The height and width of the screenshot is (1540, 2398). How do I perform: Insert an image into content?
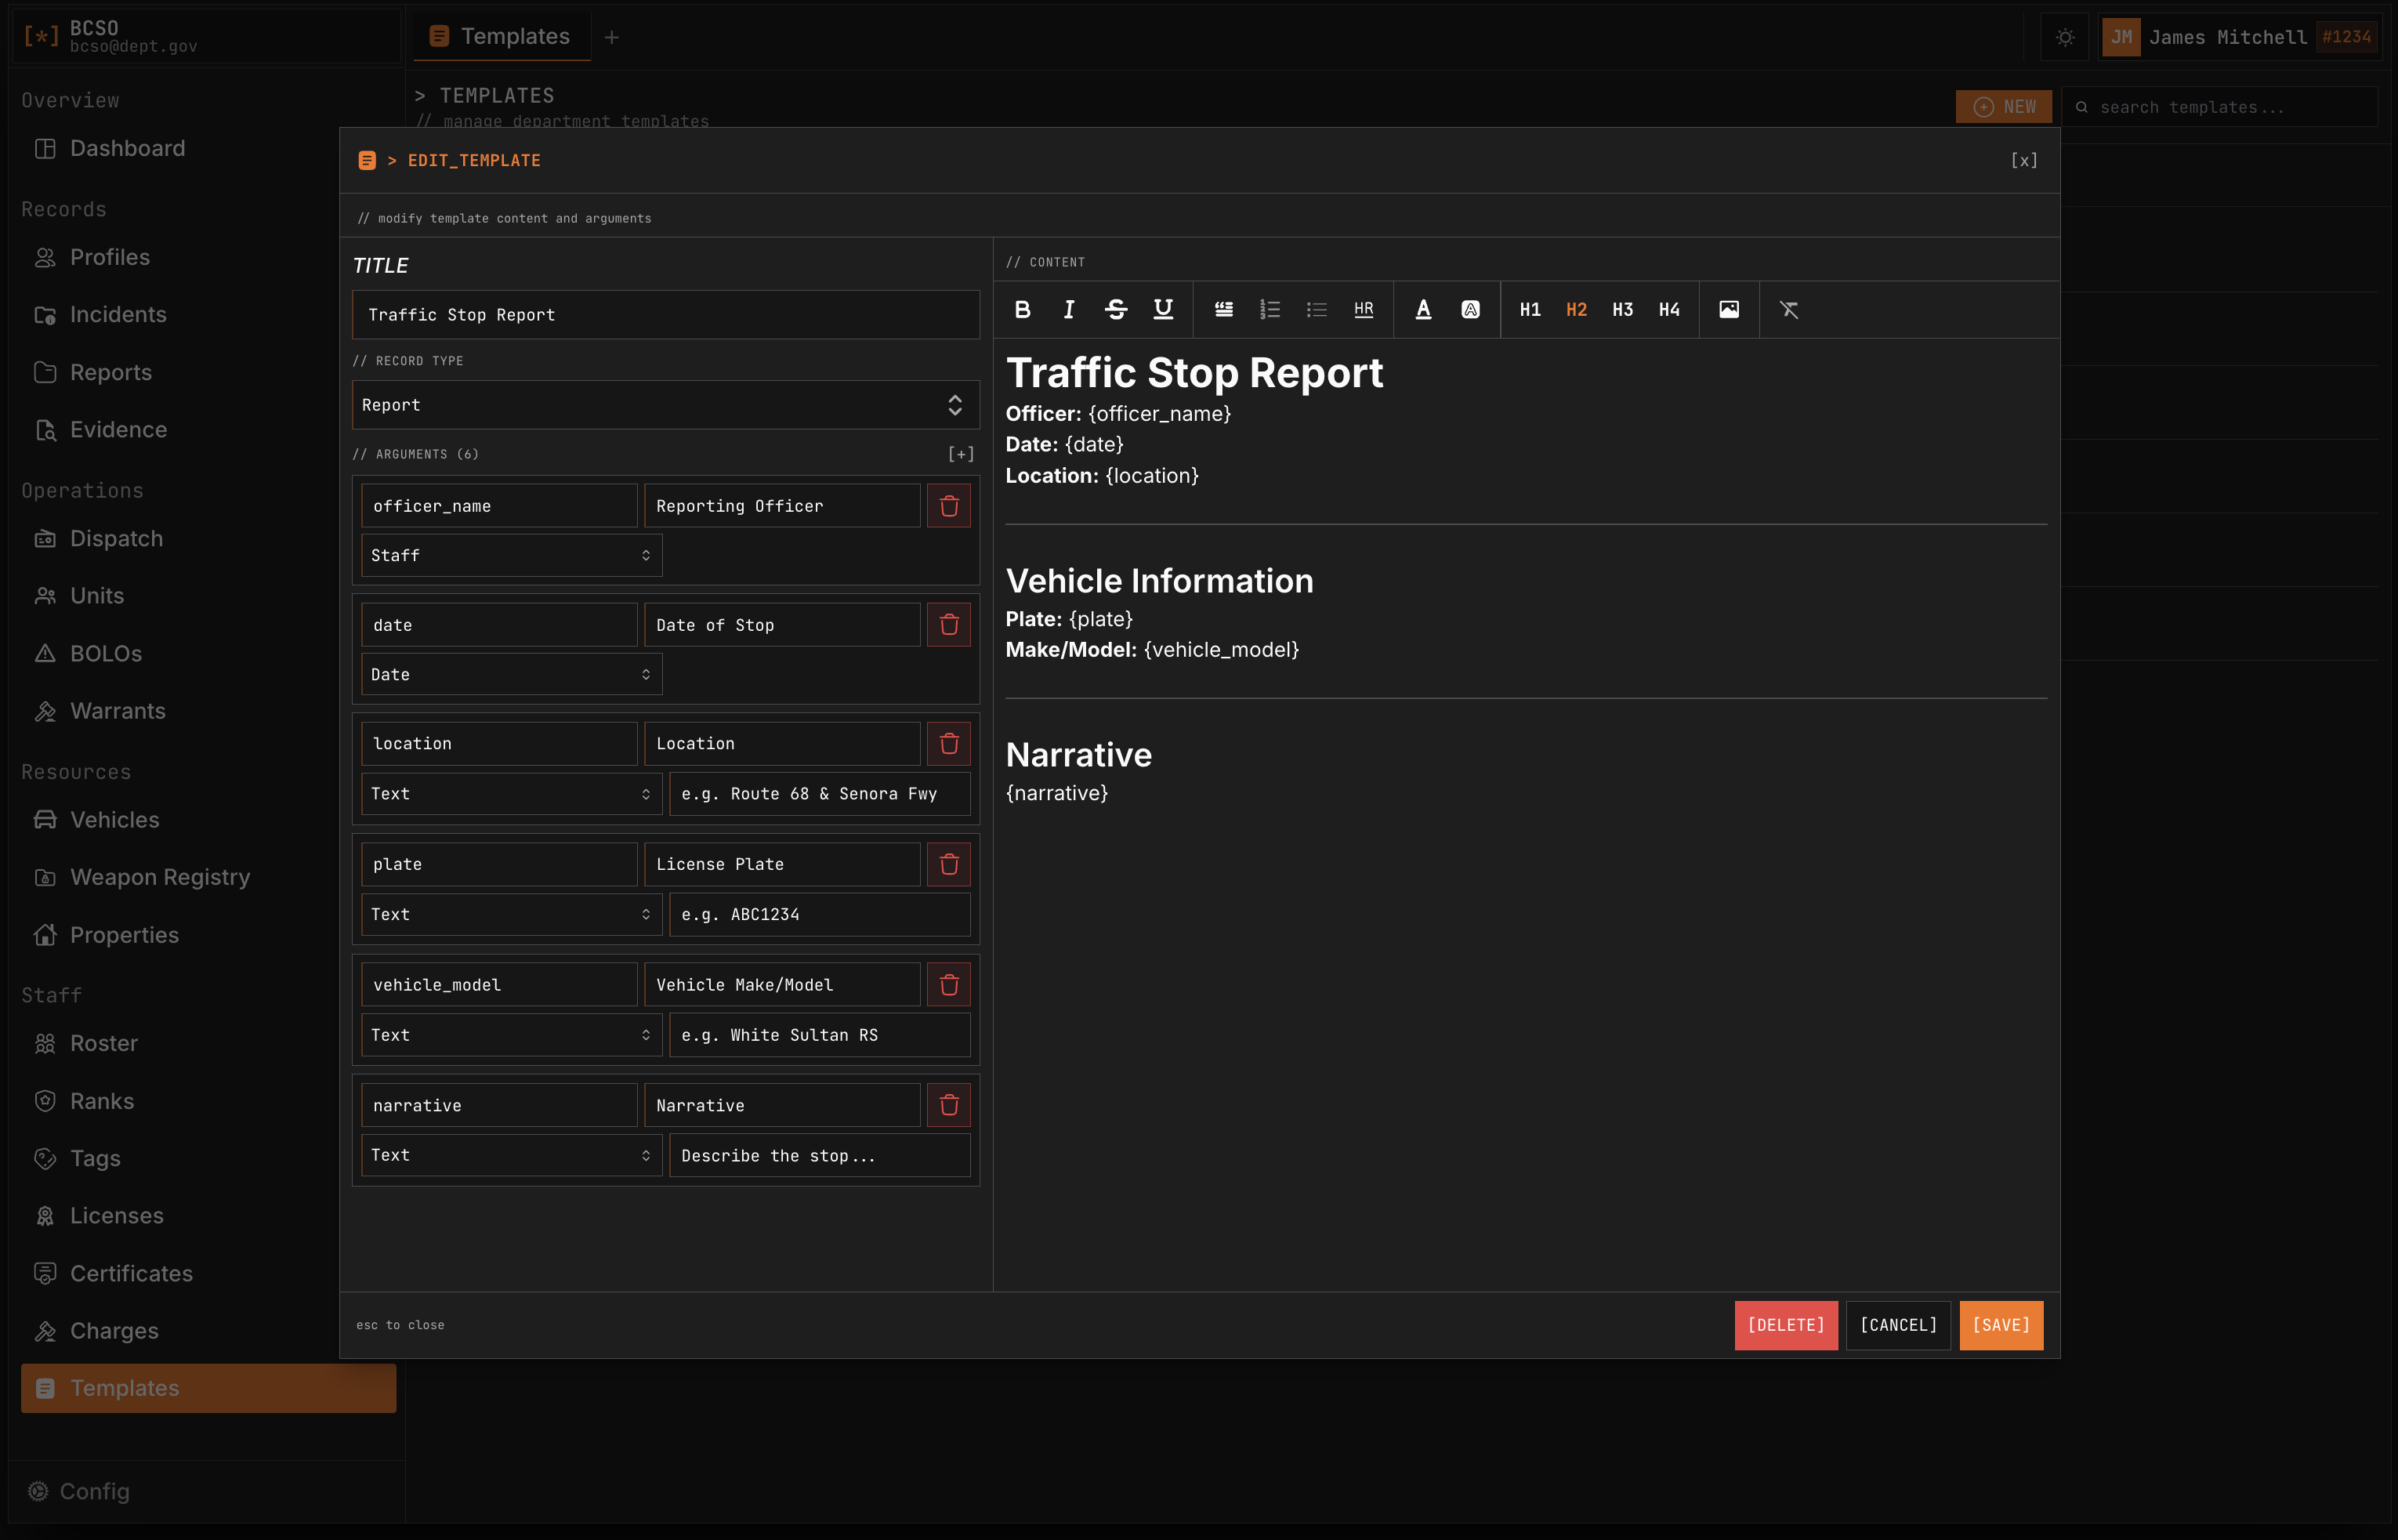1728,309
